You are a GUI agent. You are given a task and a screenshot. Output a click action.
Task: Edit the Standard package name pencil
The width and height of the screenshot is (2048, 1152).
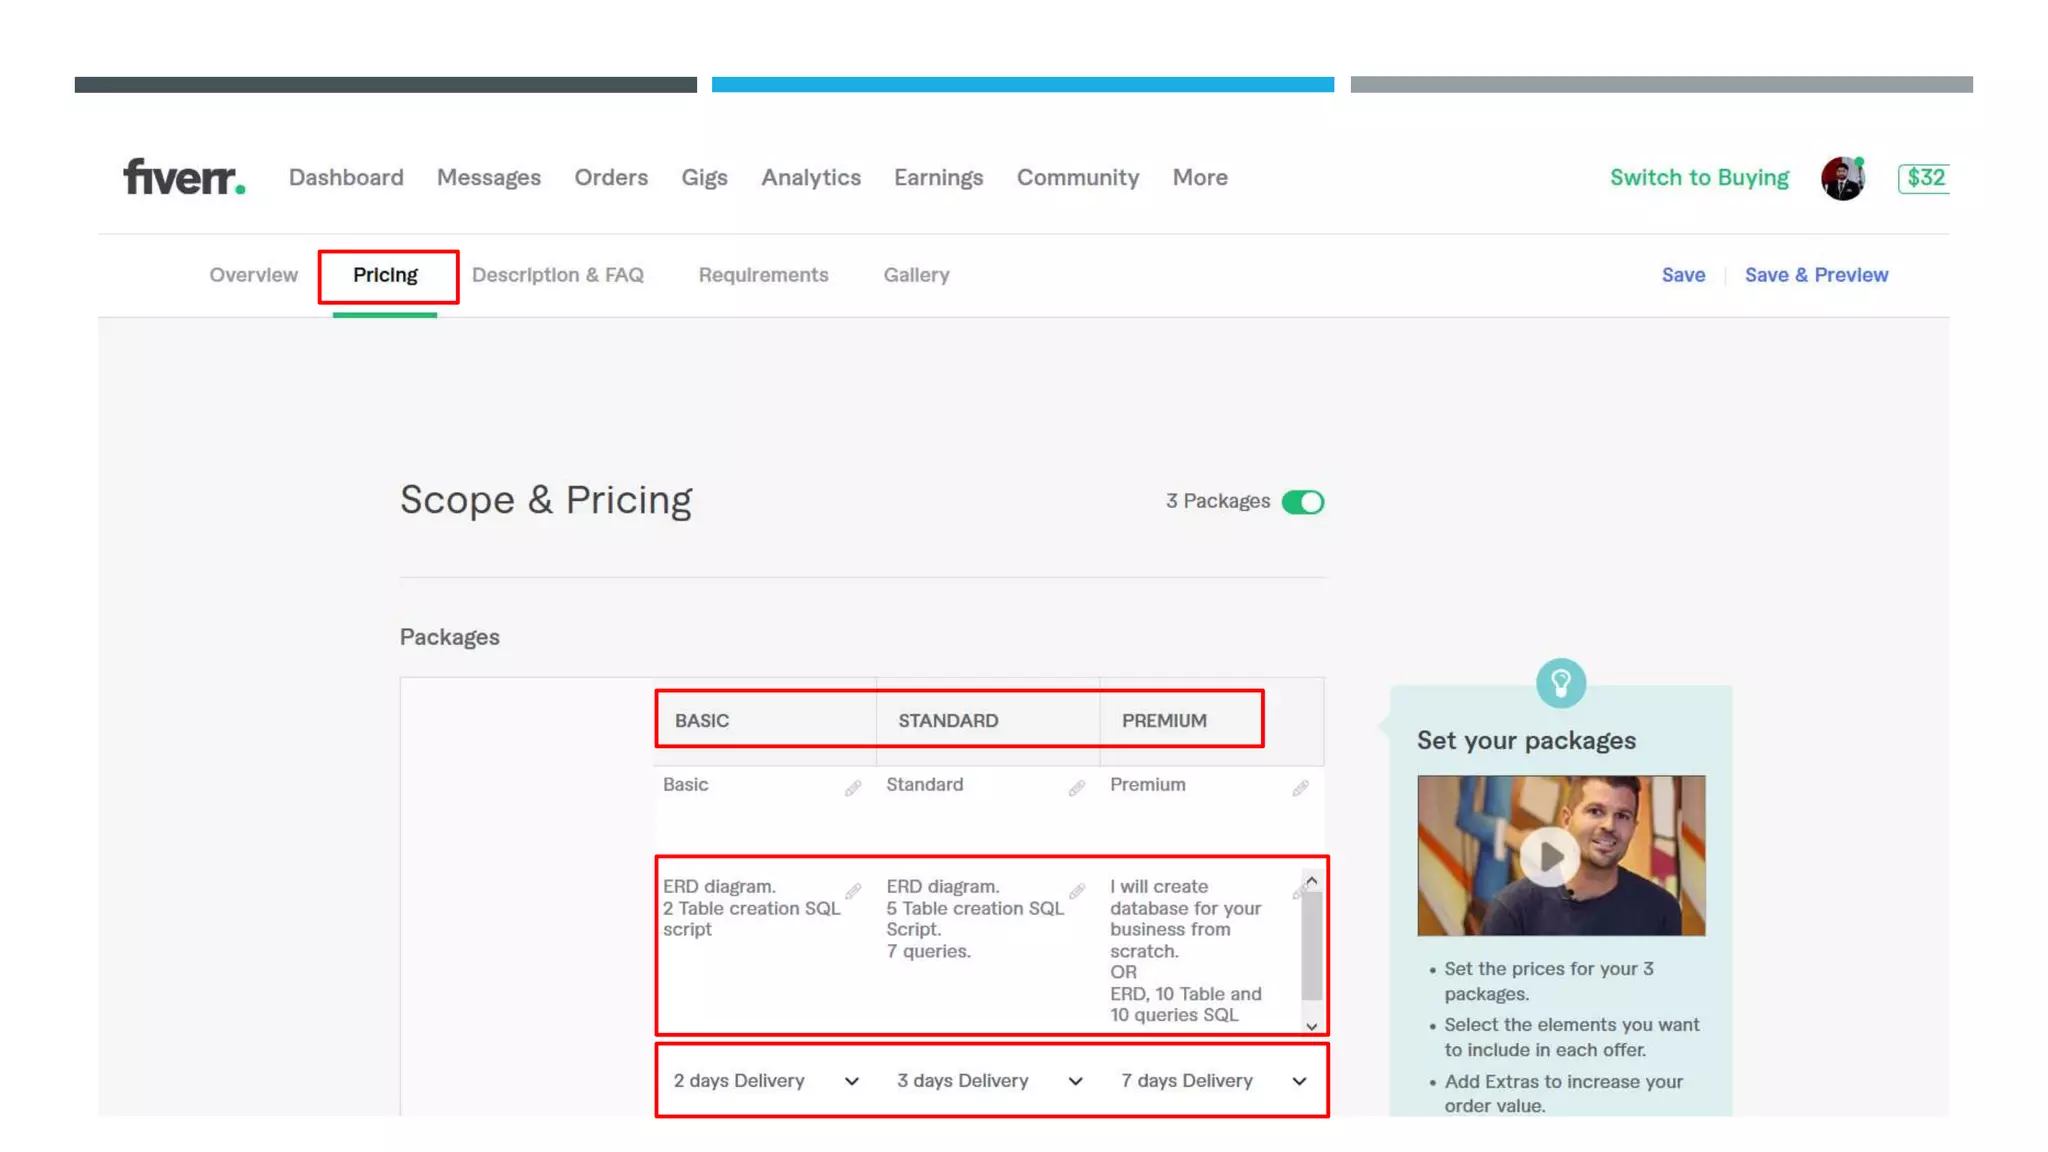(x=1076, y=788)
